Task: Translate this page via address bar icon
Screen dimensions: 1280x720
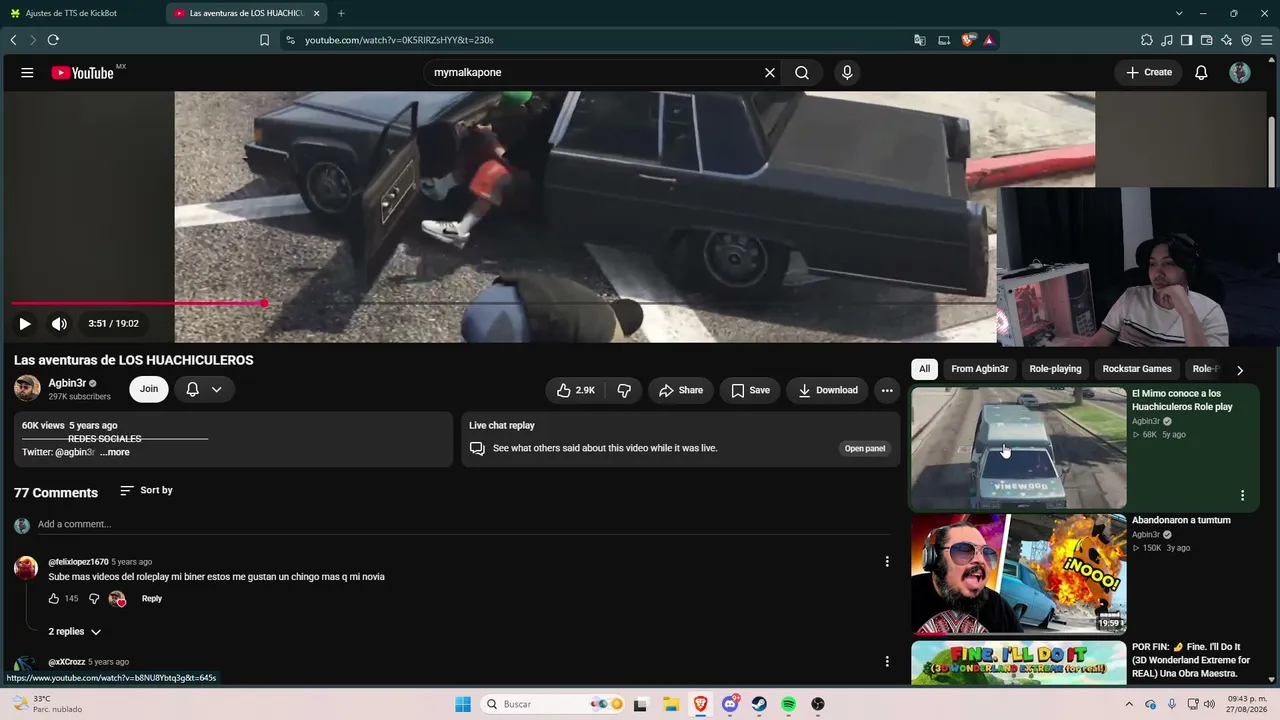Action: [919, 40]
